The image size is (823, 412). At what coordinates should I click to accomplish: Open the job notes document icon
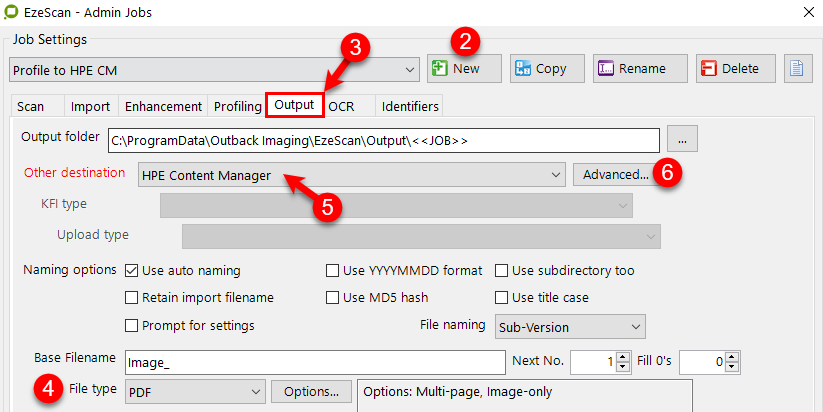[796, 69]
